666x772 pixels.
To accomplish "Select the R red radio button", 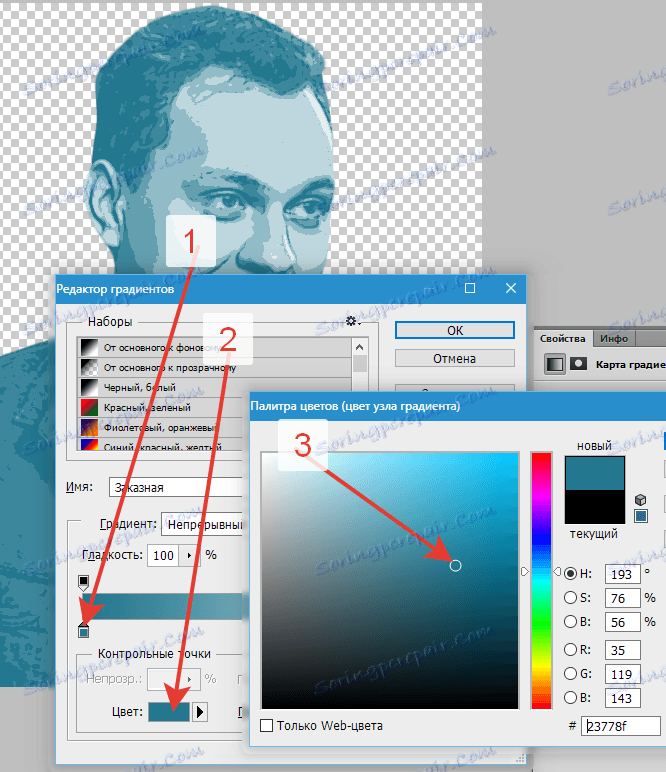I will tap(571, 650).
